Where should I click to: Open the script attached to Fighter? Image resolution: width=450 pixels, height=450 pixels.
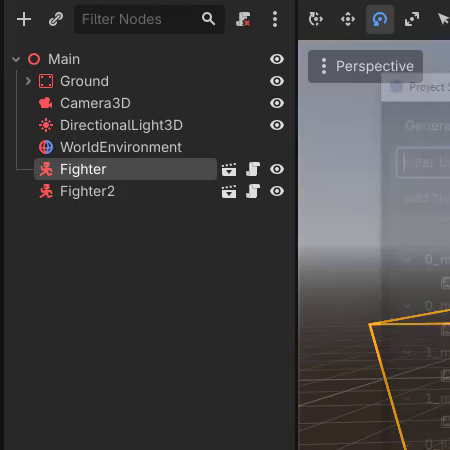pyautogui.click(x=253, y=169)
